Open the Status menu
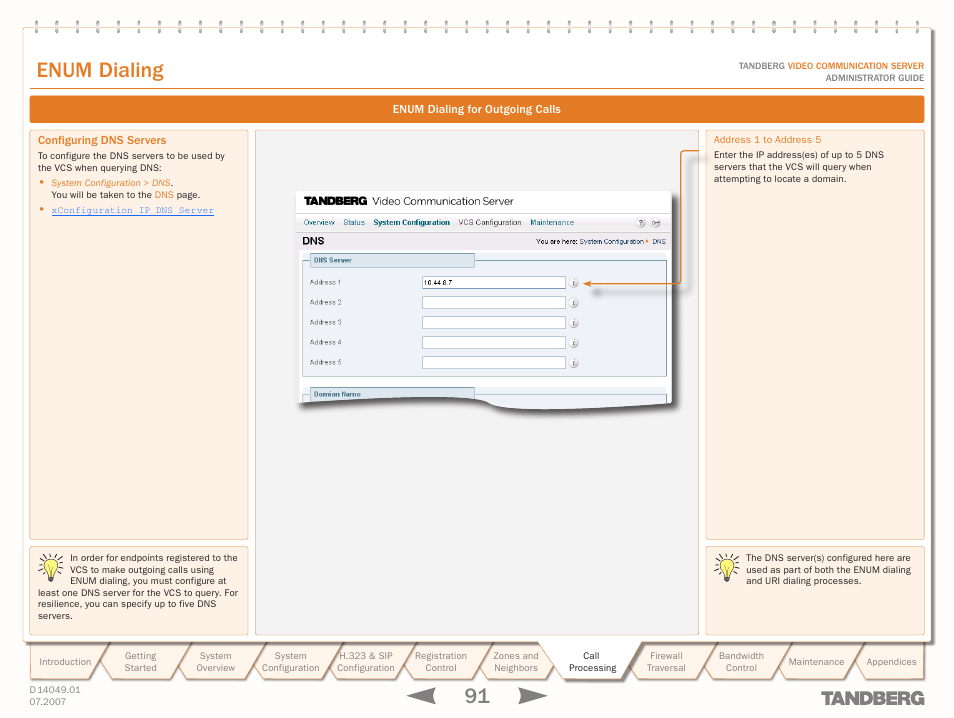 pyautogui.click(x=354, y=223)
